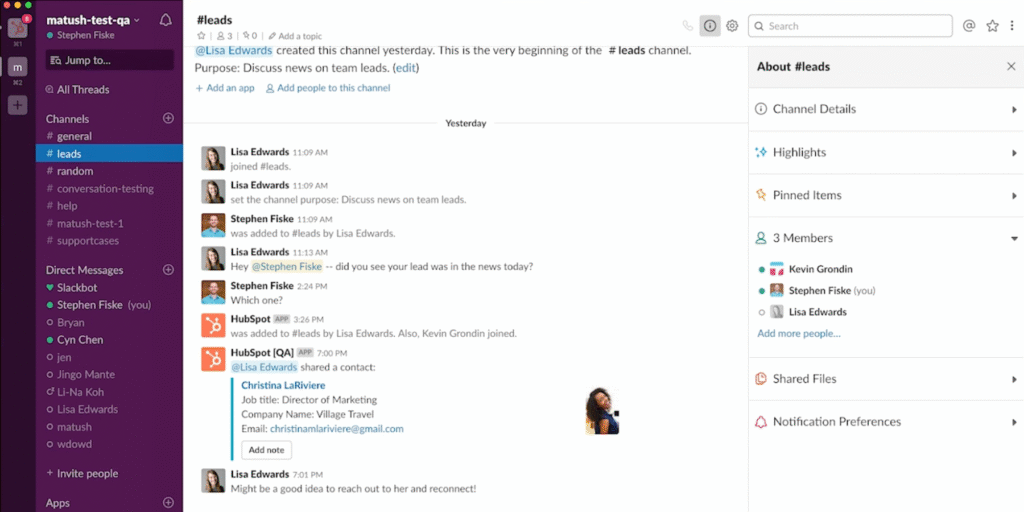Select the #leads channel in sidebar
This screenshot has width=1024, height=512.
[109, 153]
